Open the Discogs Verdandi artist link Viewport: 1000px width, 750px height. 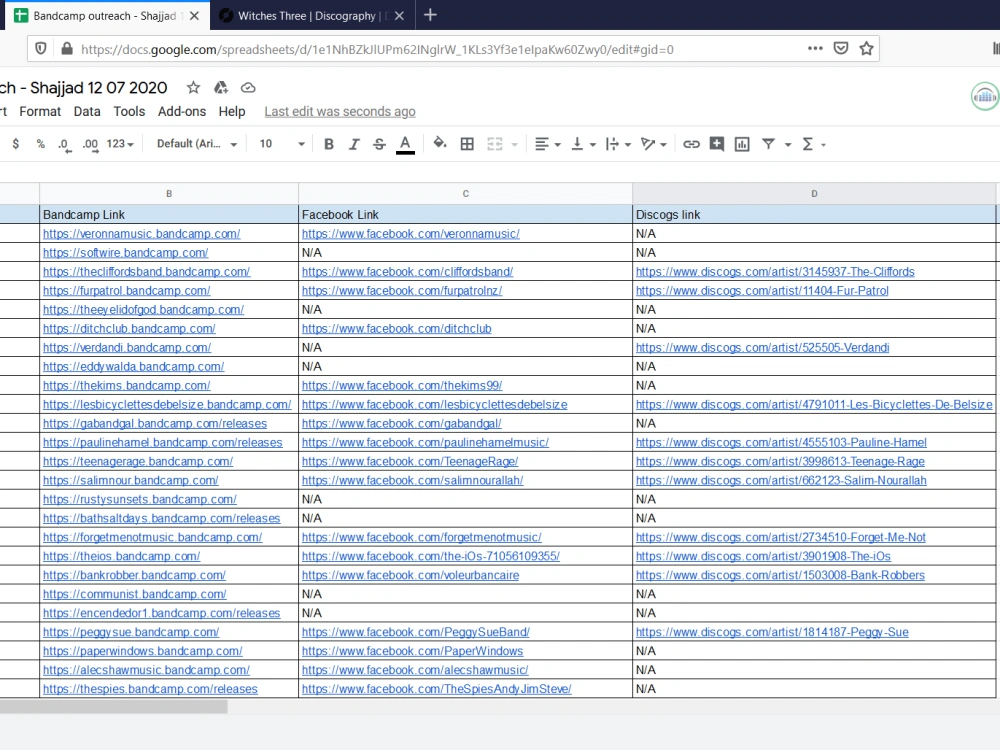pyautogui.click(x=762, y=348)
